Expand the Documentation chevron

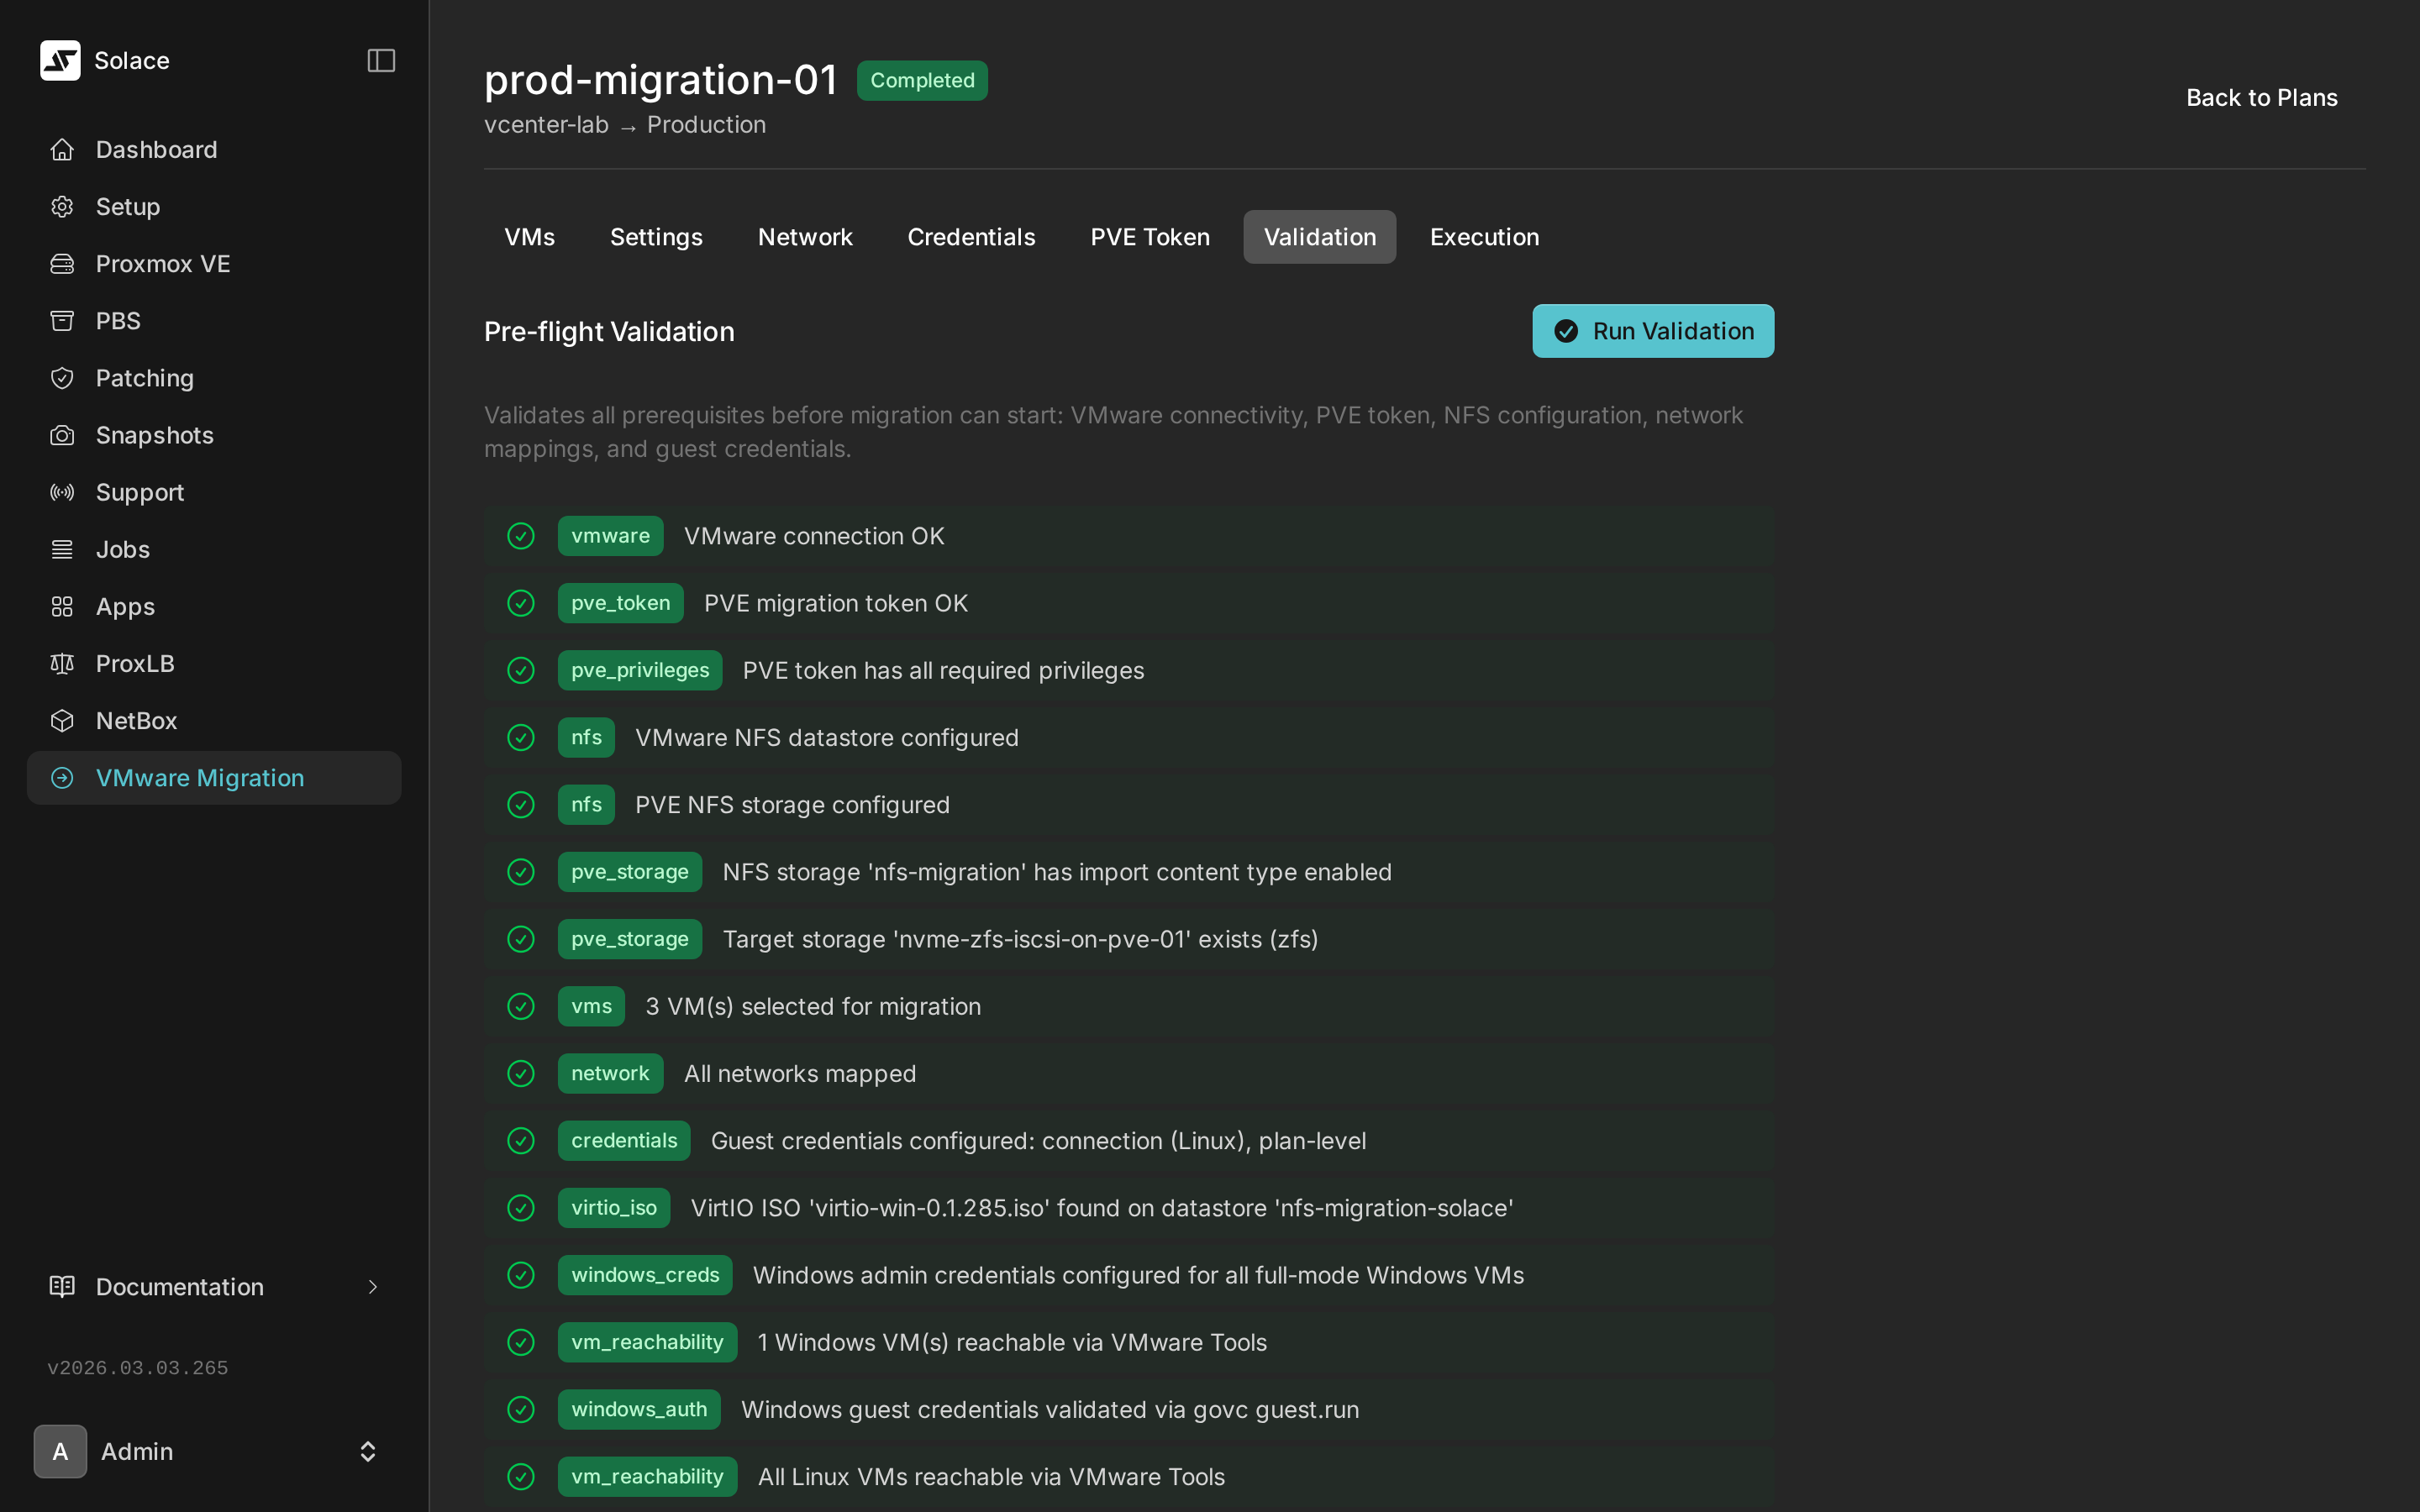click(x=372, y=1287)
